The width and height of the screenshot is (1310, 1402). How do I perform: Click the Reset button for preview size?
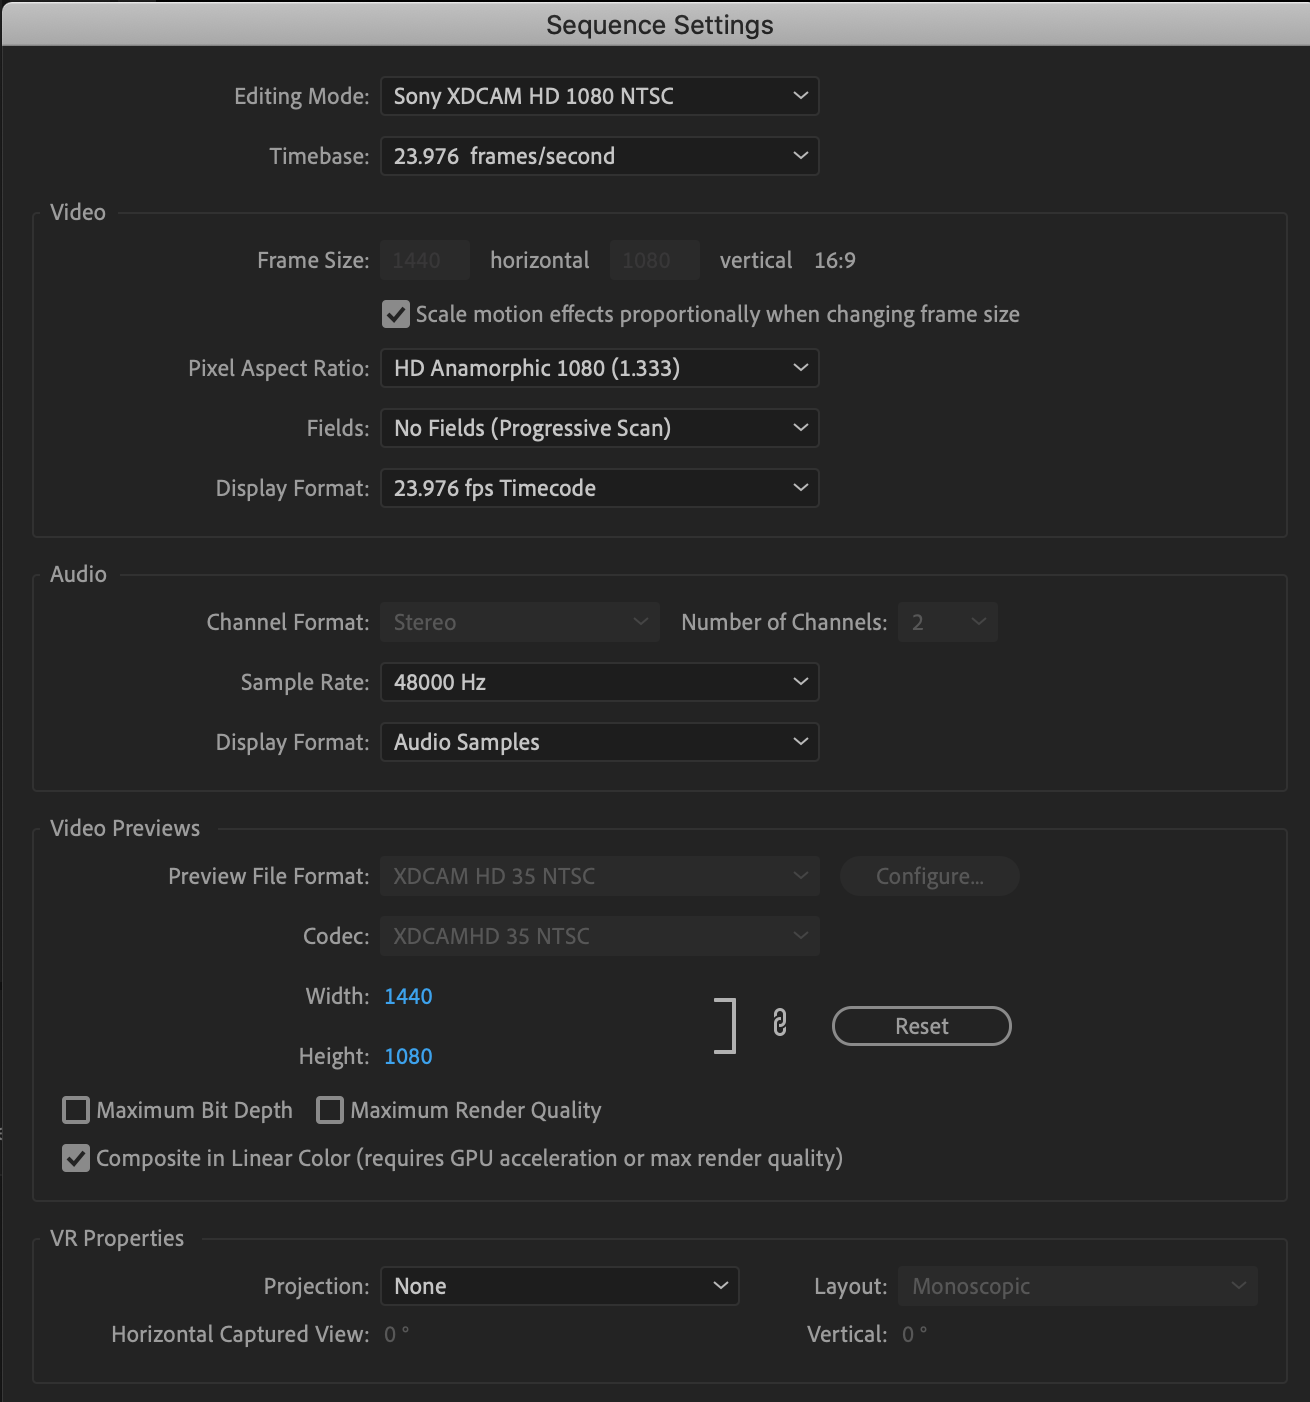[921, 1027]
